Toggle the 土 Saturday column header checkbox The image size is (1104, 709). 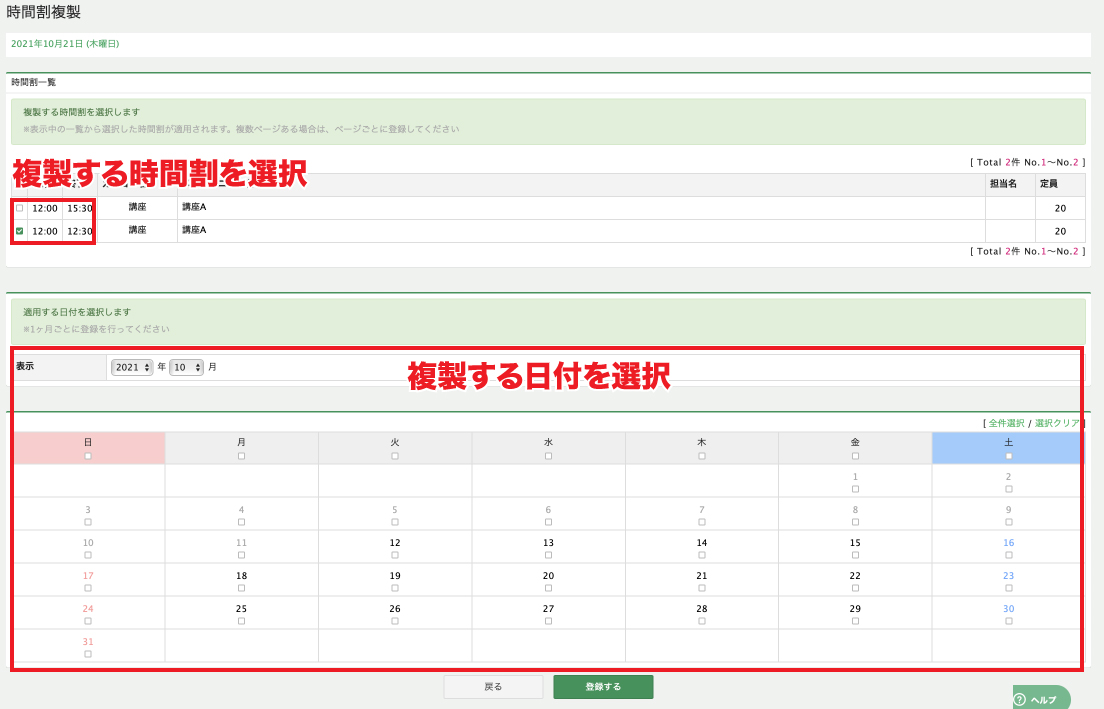(x=1008, y=456)
